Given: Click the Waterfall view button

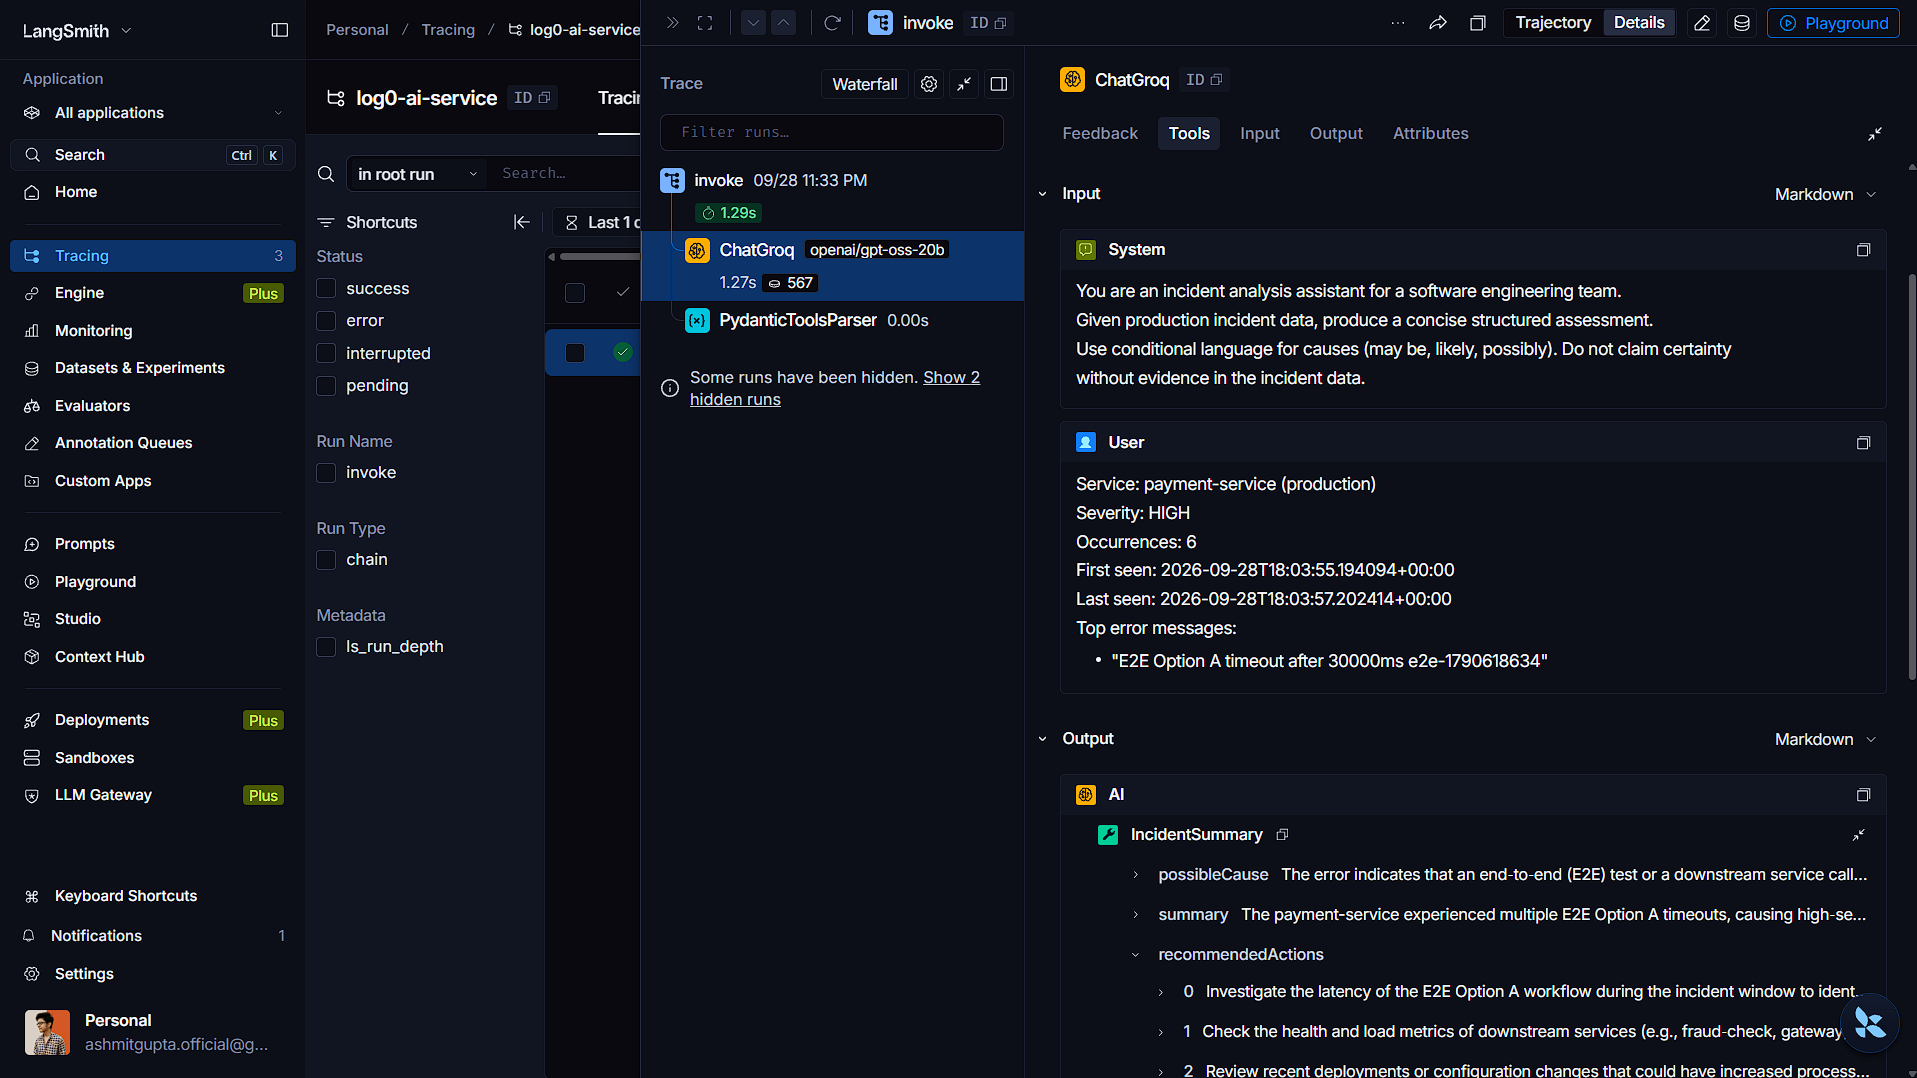Looking at the screenshot, I should (865, 84).
